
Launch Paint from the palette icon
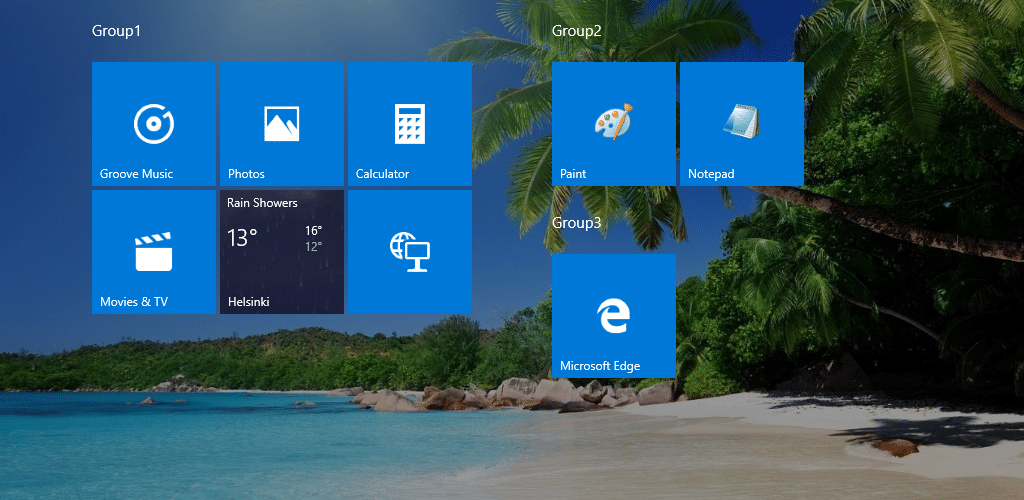click(x=613, y=122)
